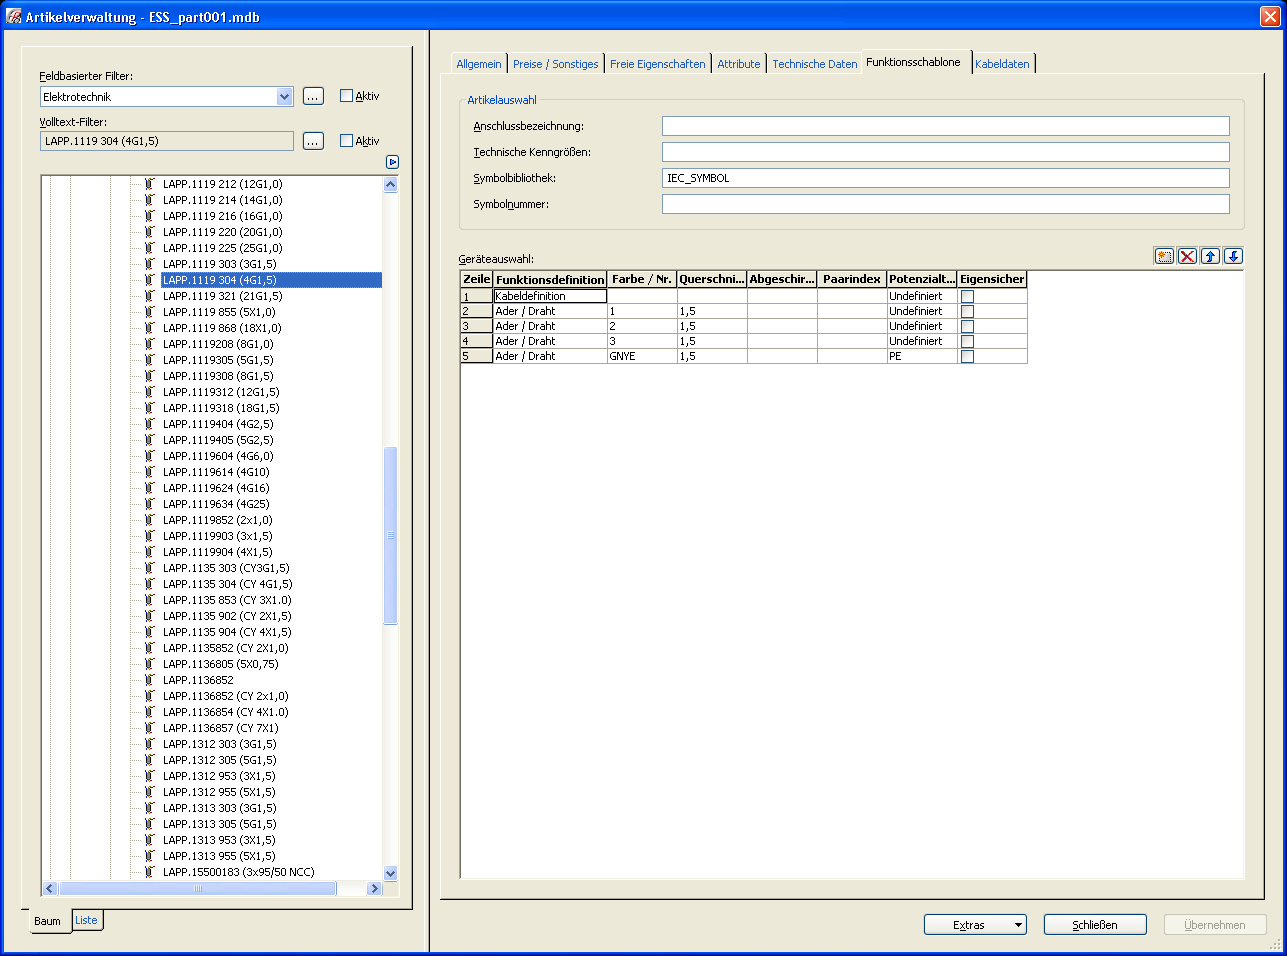The height and width of the screenshot is (956, 1287).
Task: Open the Allgemein tab
Action: 479,64
